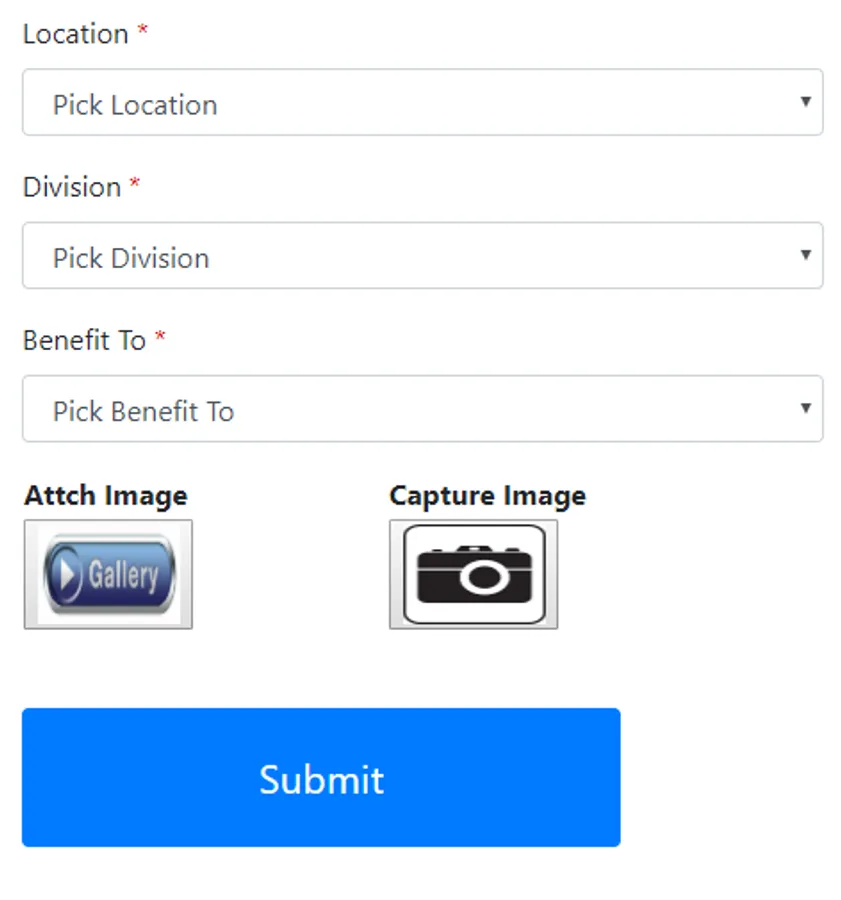Click the camera capture image icon
Image resolution: width=841 pixels, height=900 pixels.
pyautogui.click(x=473, y=574)
